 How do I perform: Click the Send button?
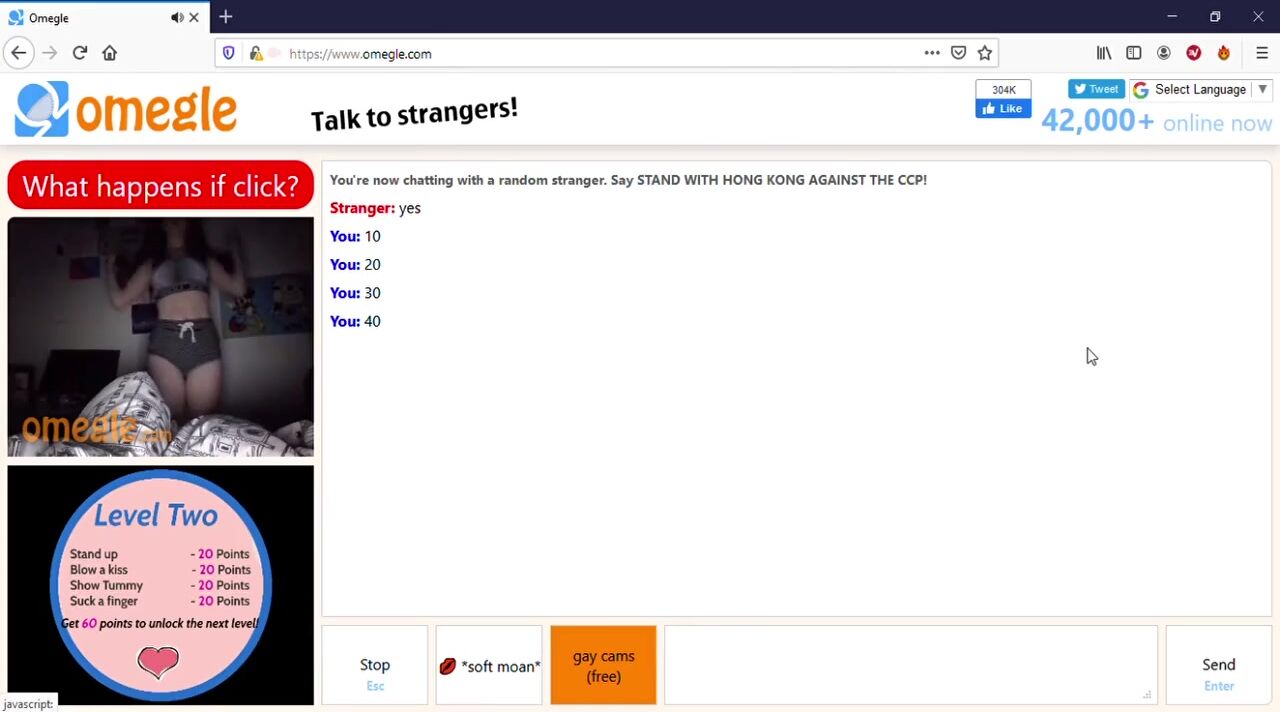pyautogui.click(x=1218, y=666)
